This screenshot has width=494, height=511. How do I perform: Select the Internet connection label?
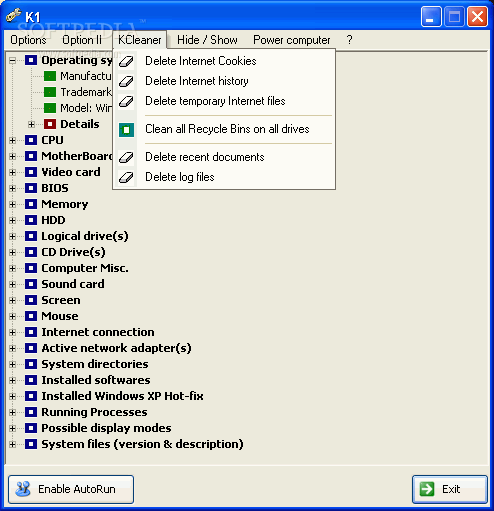point(98,332)
